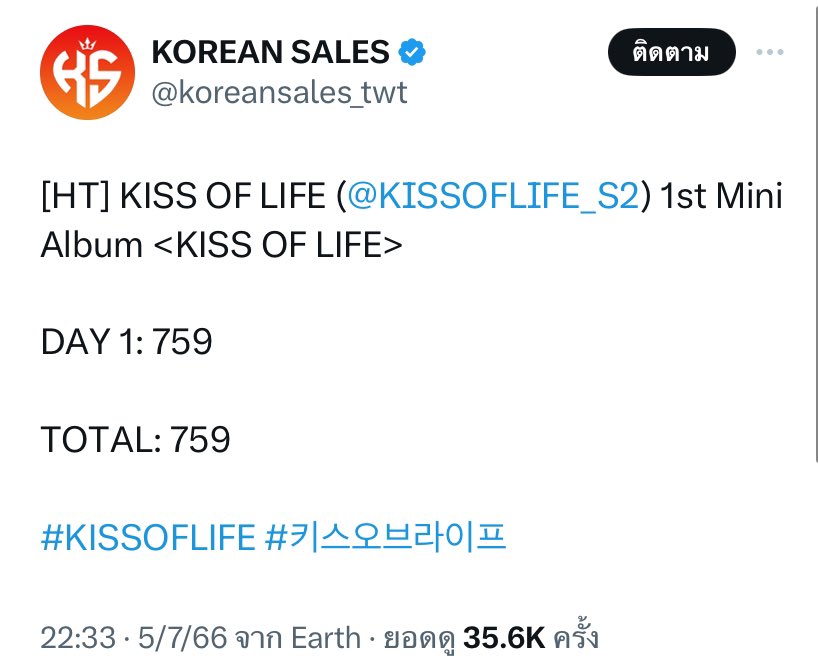818x672 pixels.
Task: Open the KOREAN SALES display name
Action: point(271,52)
